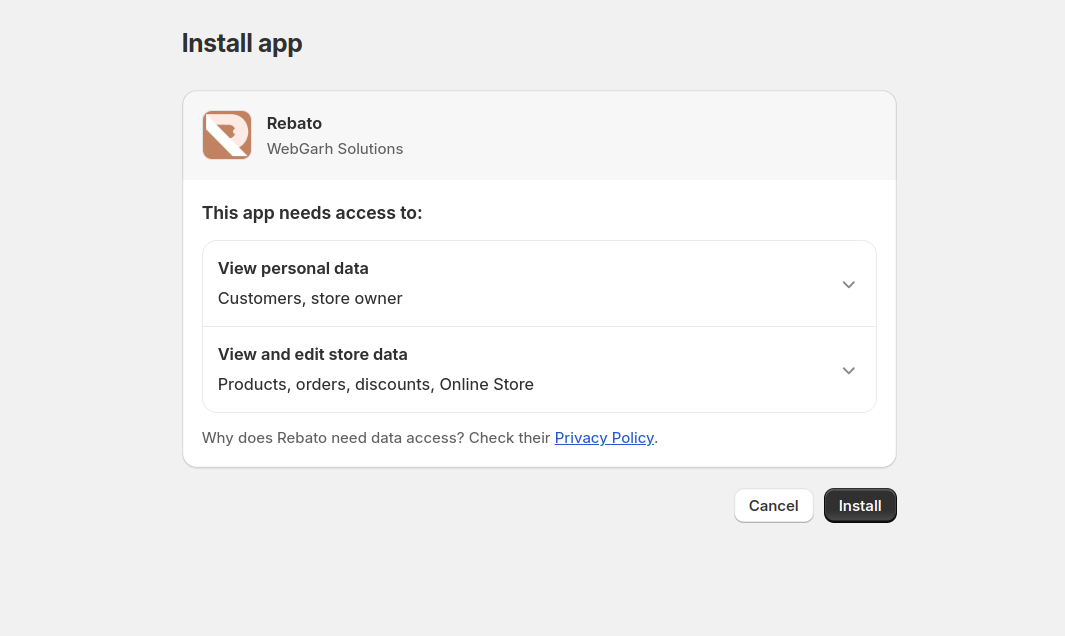Open the Privacy Policy link
The image size is (1065, 636).
coord(604,438)
